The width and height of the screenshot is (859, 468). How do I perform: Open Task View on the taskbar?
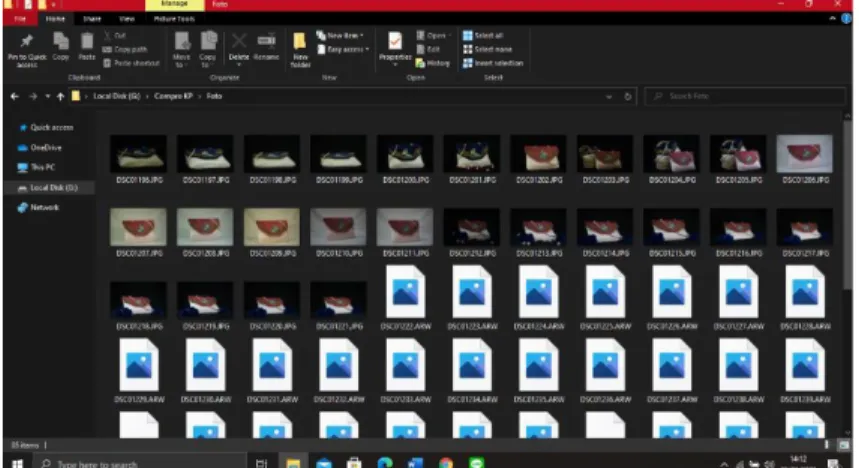(262, 464)
